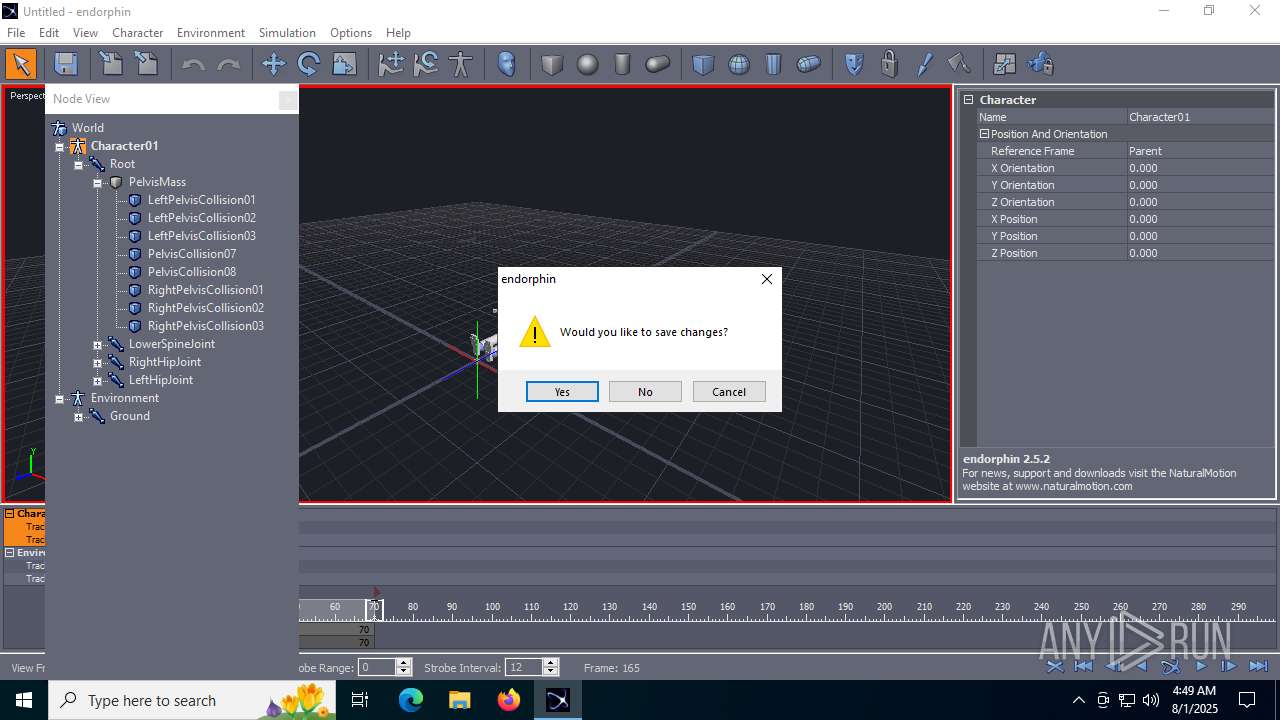This screenshot has width=1280, height=720.
Task: Click No in save dialog
Action: point(645,392)
